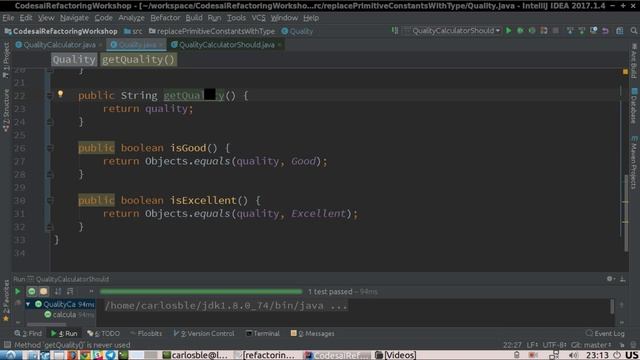Open the Analyze menu
640x360 pixels.
tap(131, 18)
